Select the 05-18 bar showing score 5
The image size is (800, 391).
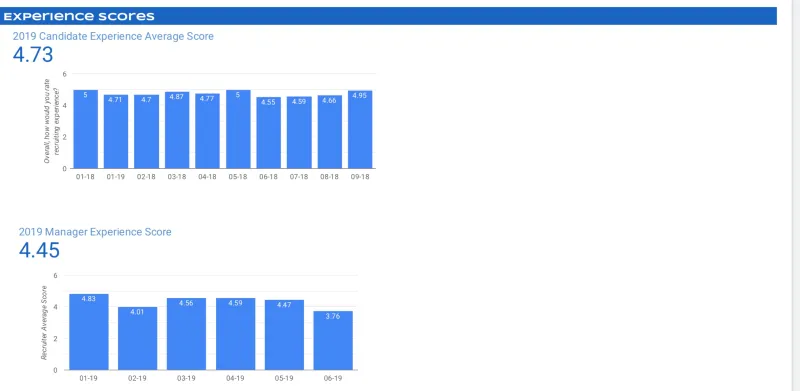tap(238, 129)
